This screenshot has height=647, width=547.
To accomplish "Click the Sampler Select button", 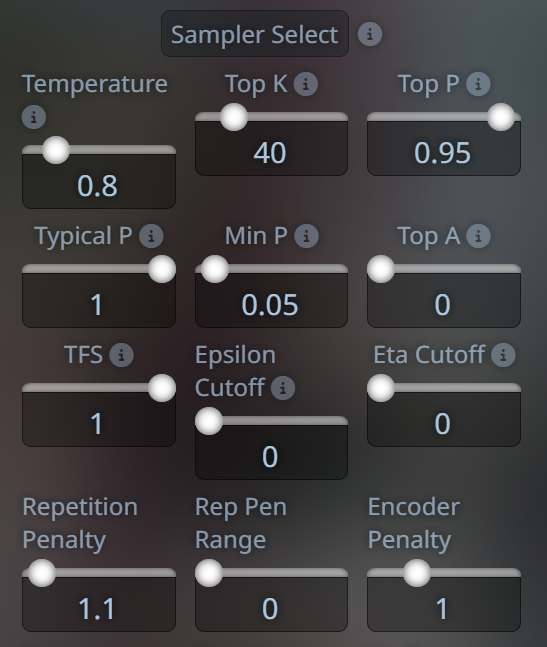I will (x=255, y=34).
